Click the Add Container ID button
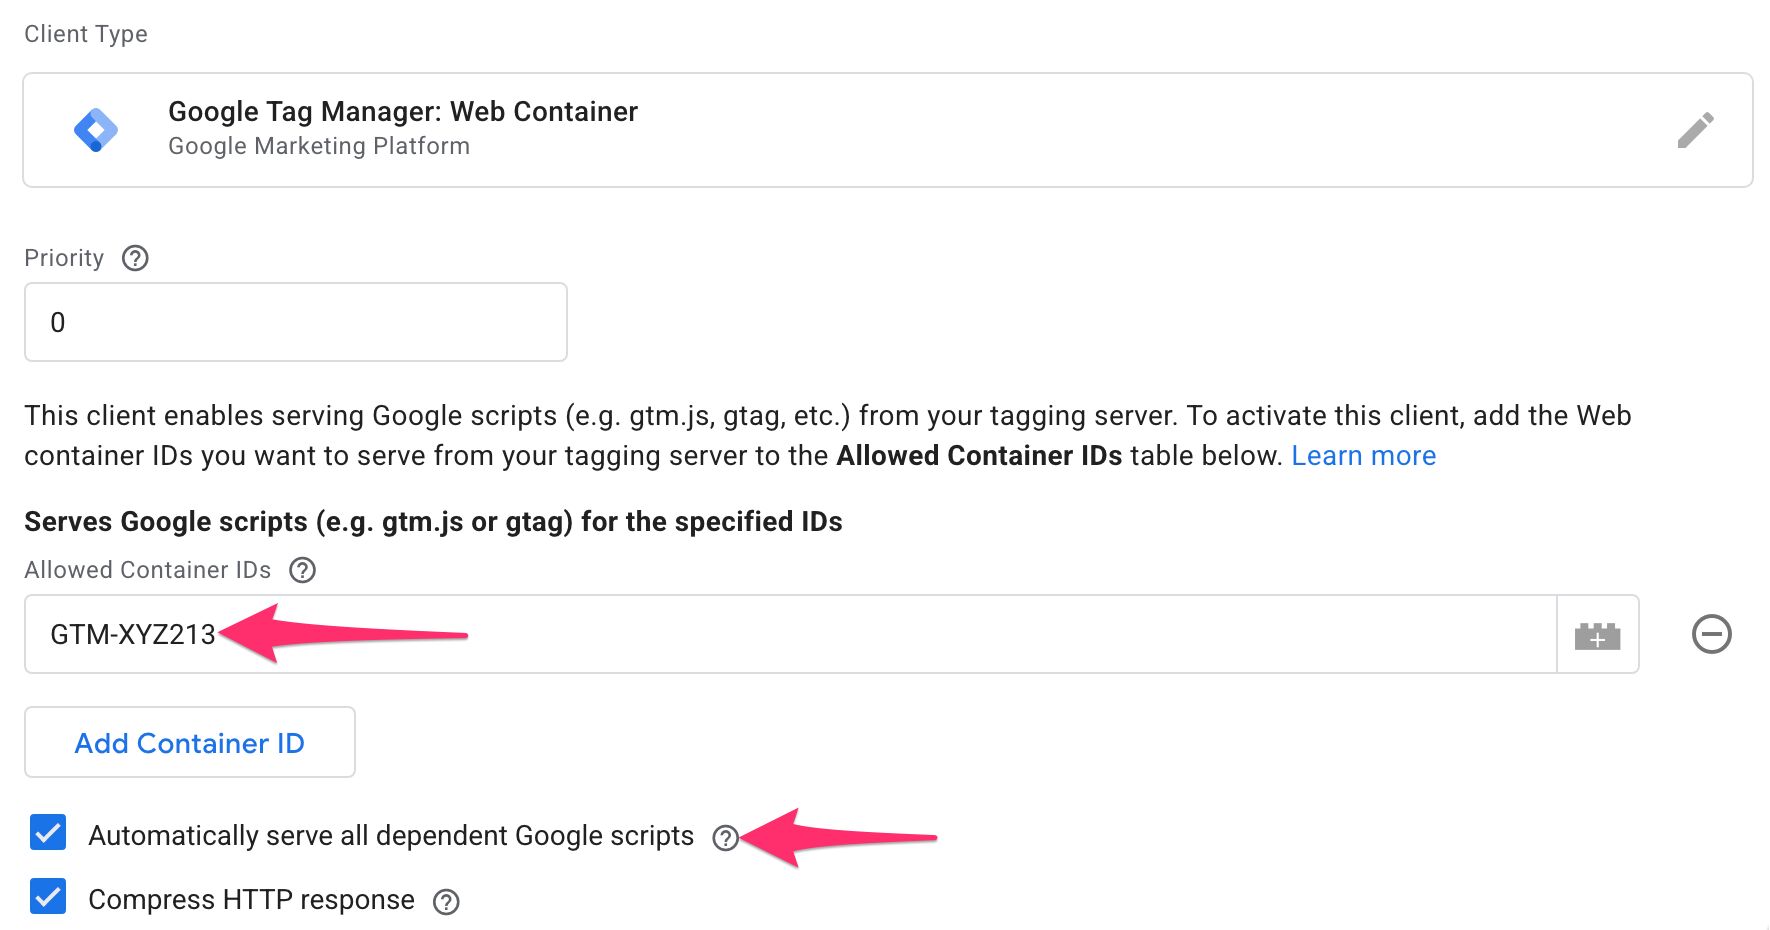 (x=190, y=743)
